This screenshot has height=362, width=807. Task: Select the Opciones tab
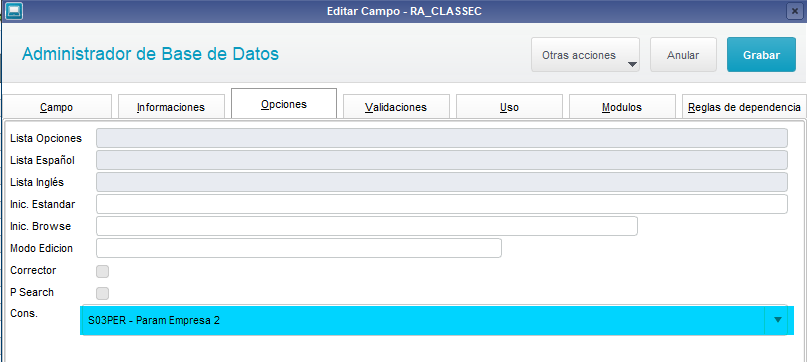pos(284,104)
